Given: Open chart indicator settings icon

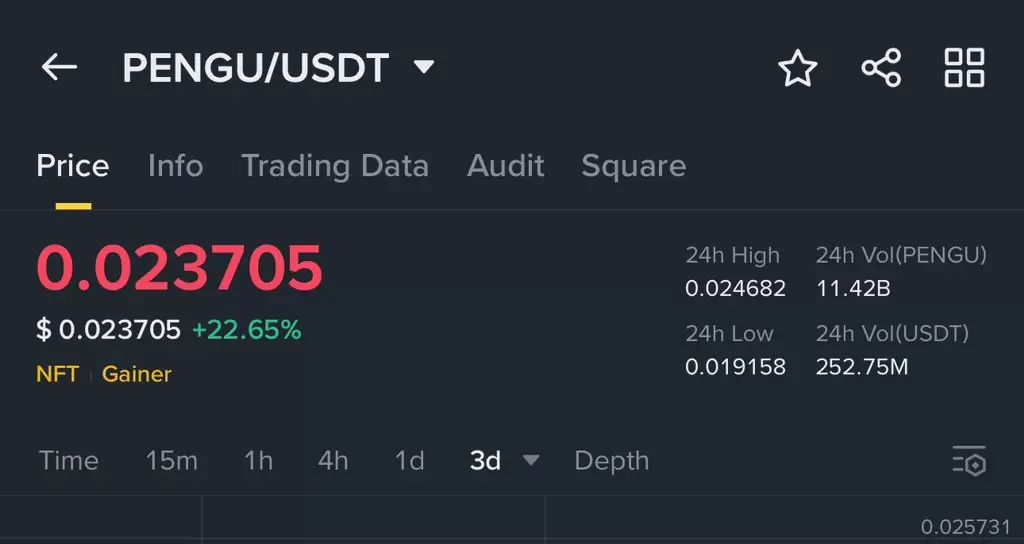Looking at the screenshot, I should pos(969,461).
